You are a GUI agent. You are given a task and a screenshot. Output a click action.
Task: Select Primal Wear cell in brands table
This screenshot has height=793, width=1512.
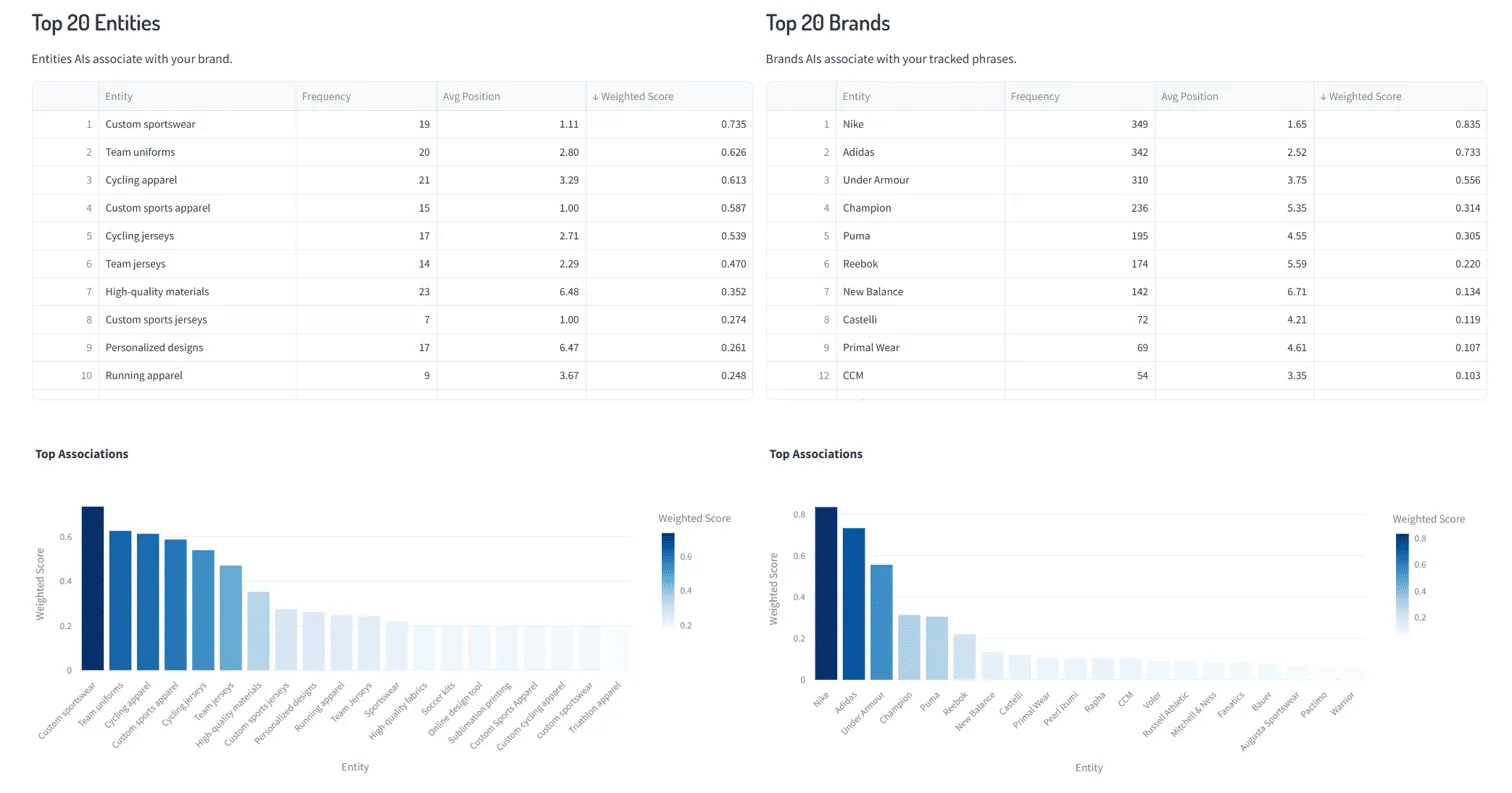pyautogui.click(x=920, y=348)
